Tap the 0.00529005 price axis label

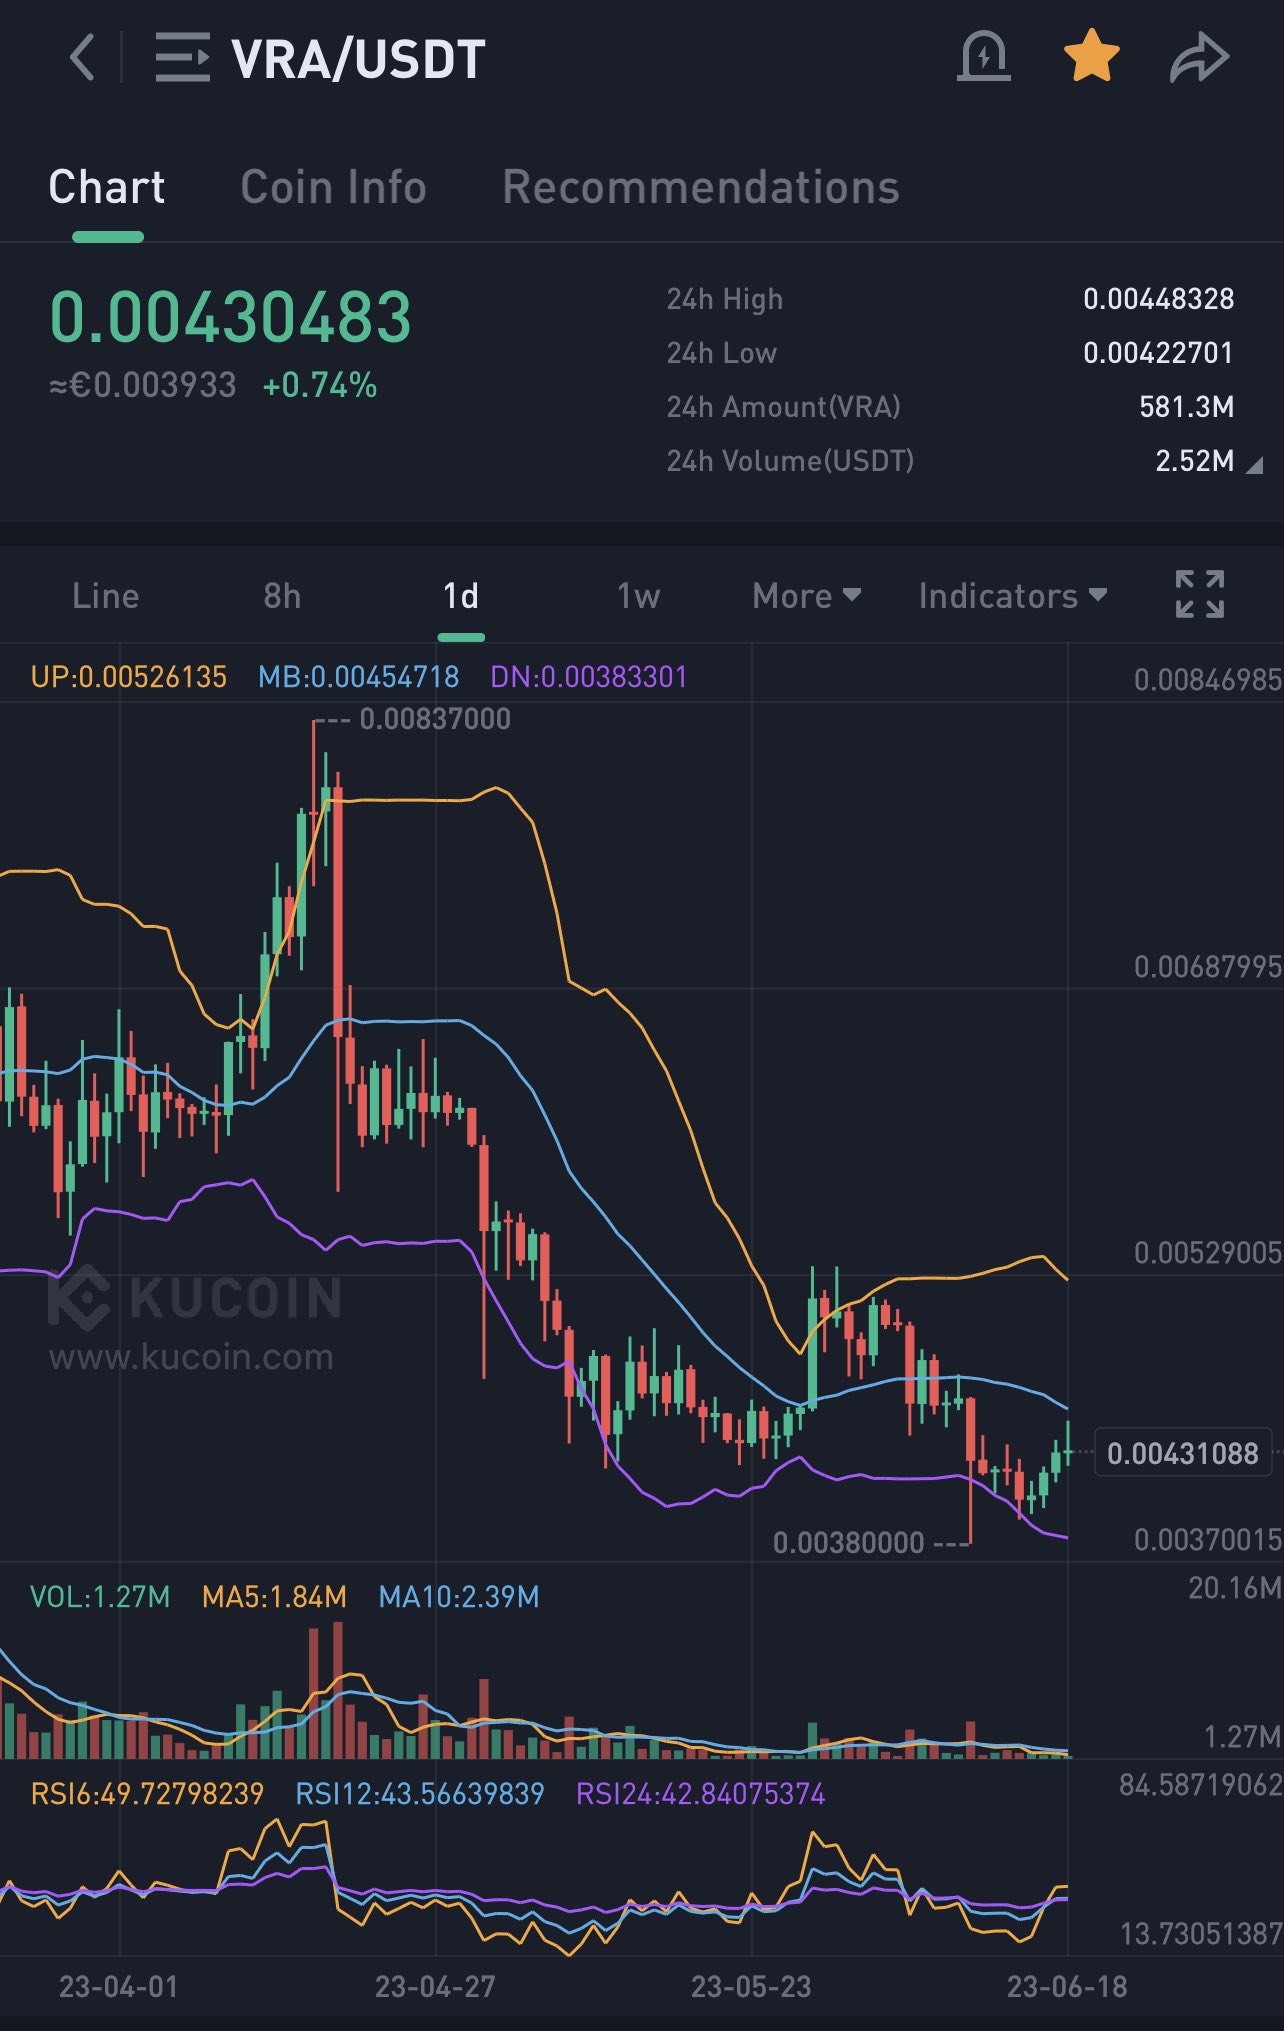1208,1253
